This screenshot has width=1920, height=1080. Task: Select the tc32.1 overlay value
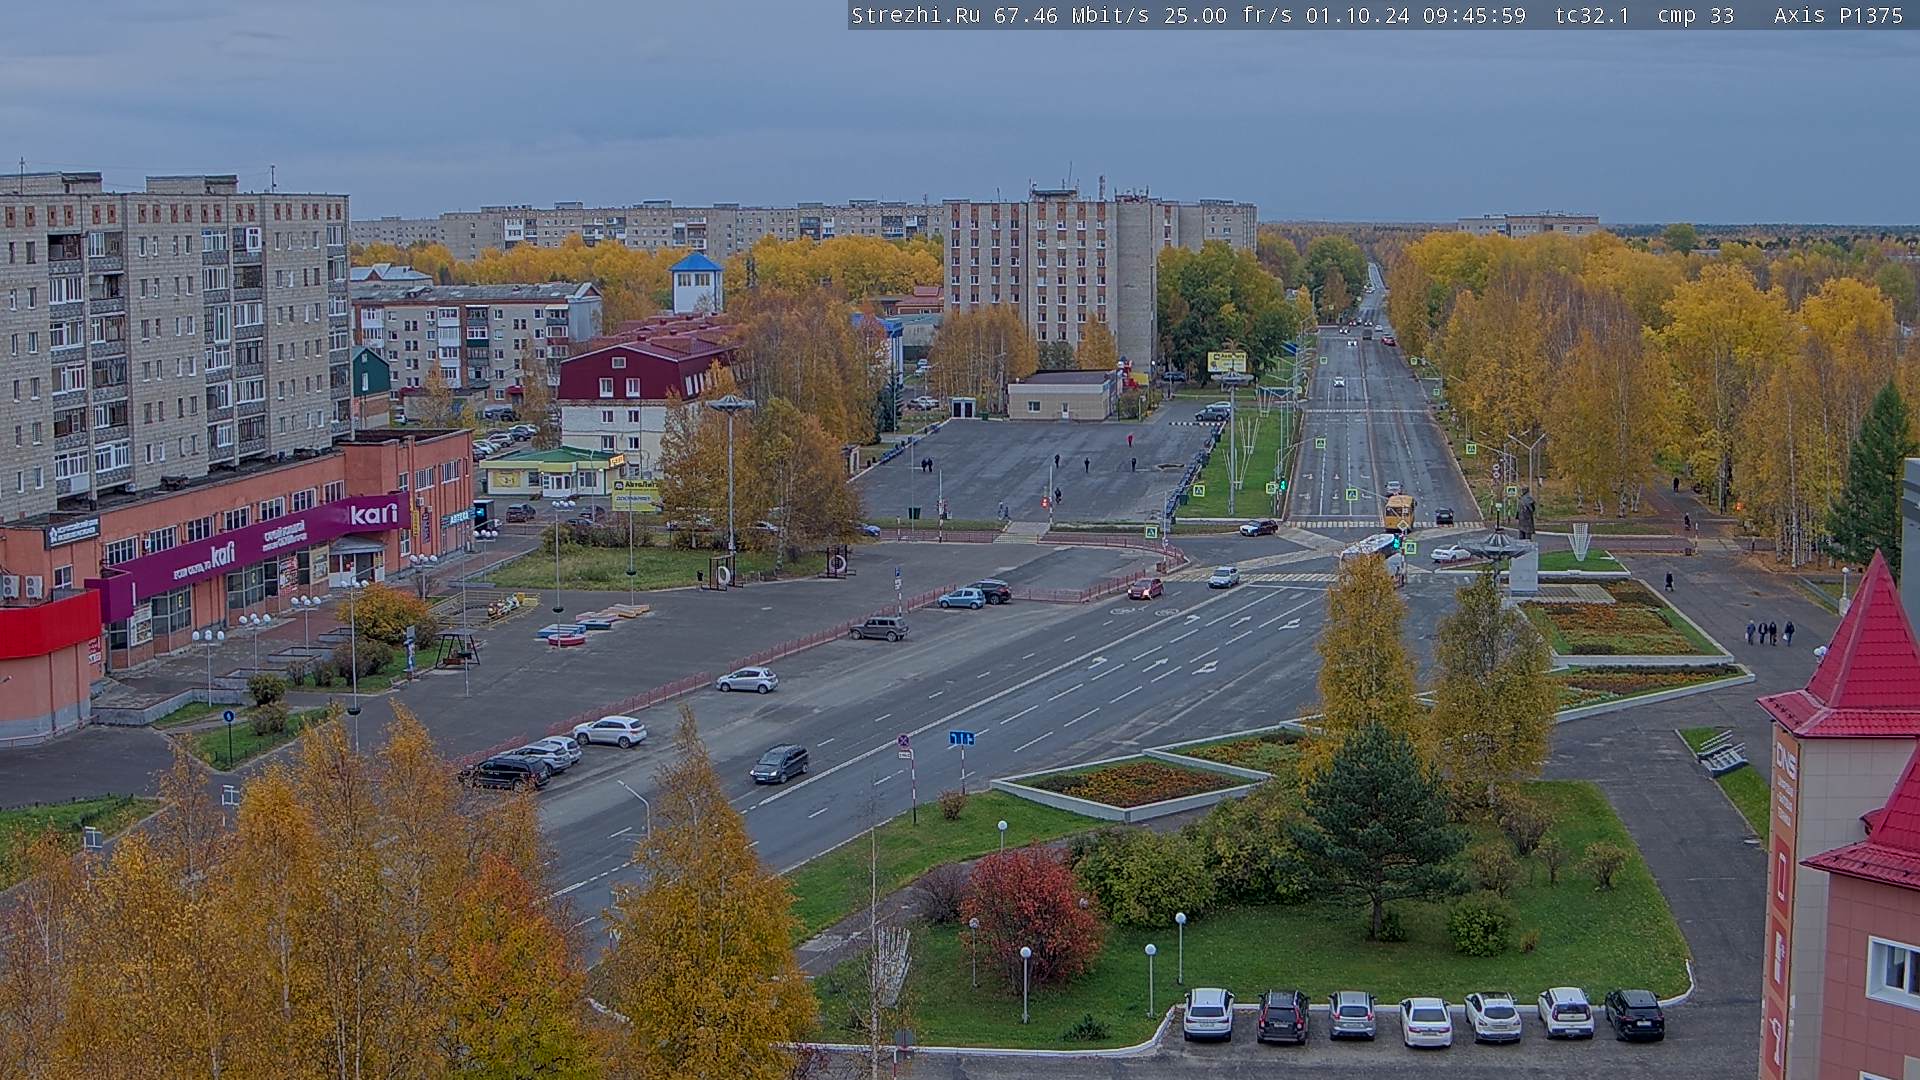coord(1592,15)
